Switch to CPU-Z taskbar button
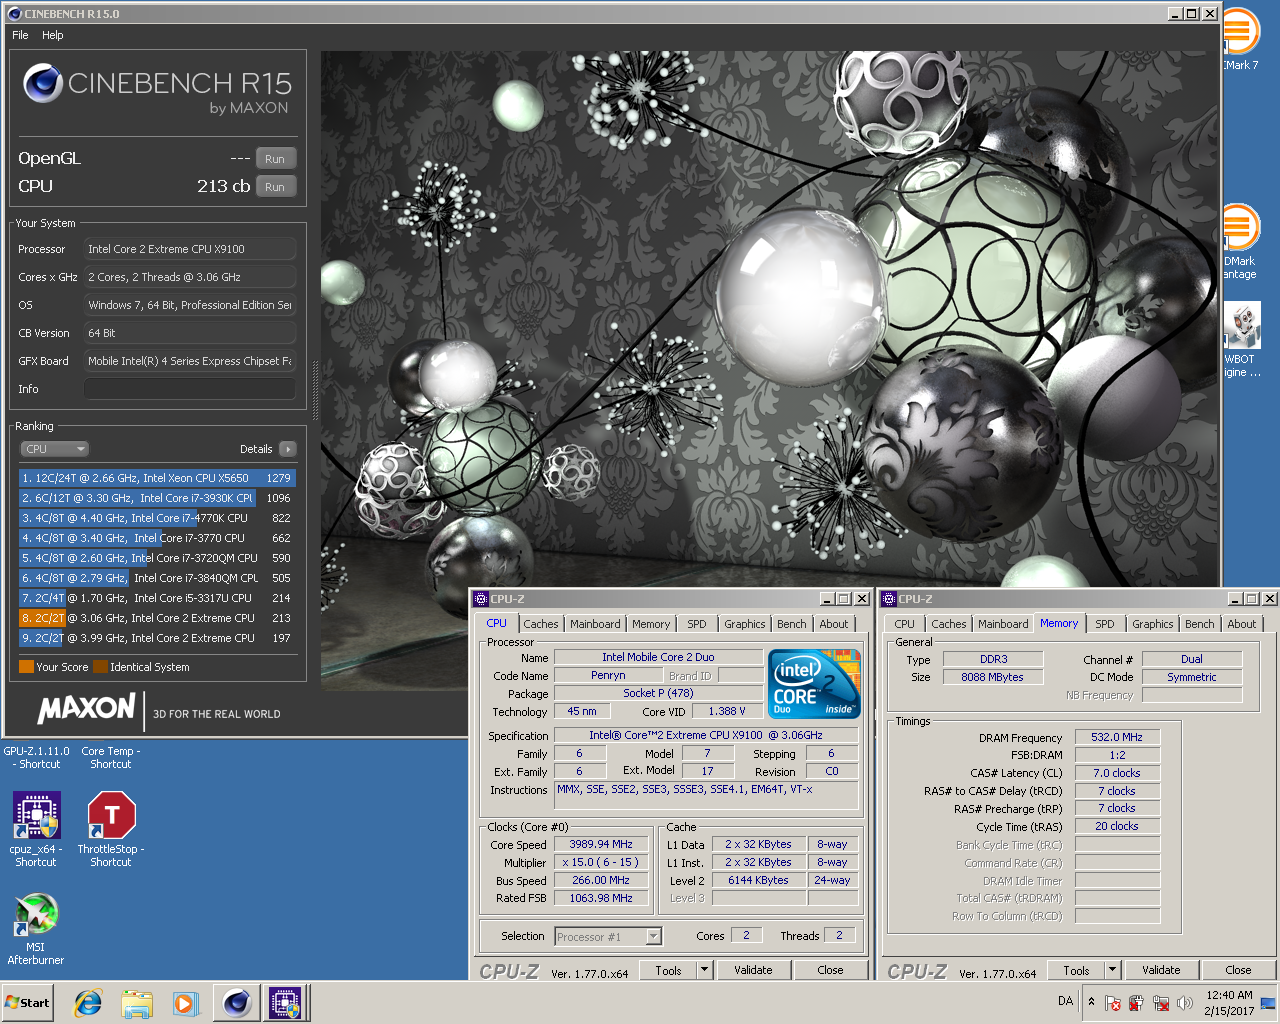The image size is (1280, 1024). [285, 1003]
